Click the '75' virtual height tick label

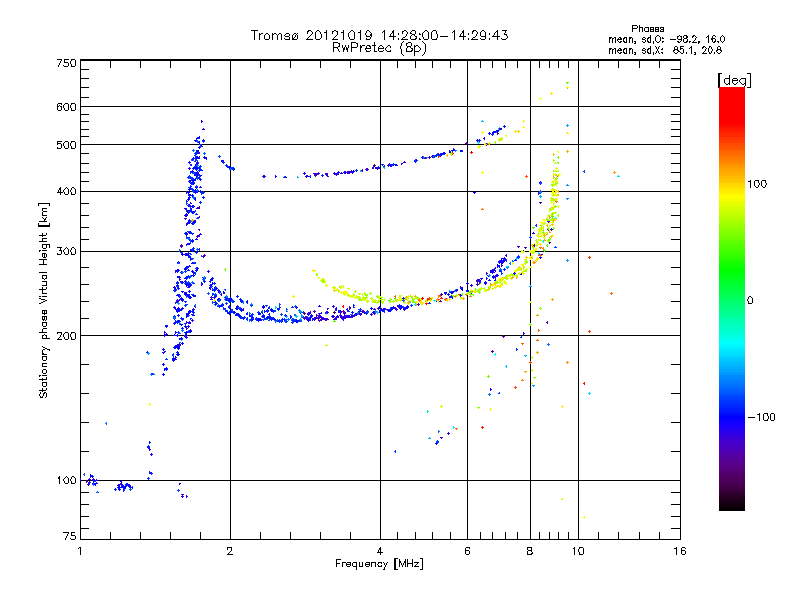tap(70, 536)
